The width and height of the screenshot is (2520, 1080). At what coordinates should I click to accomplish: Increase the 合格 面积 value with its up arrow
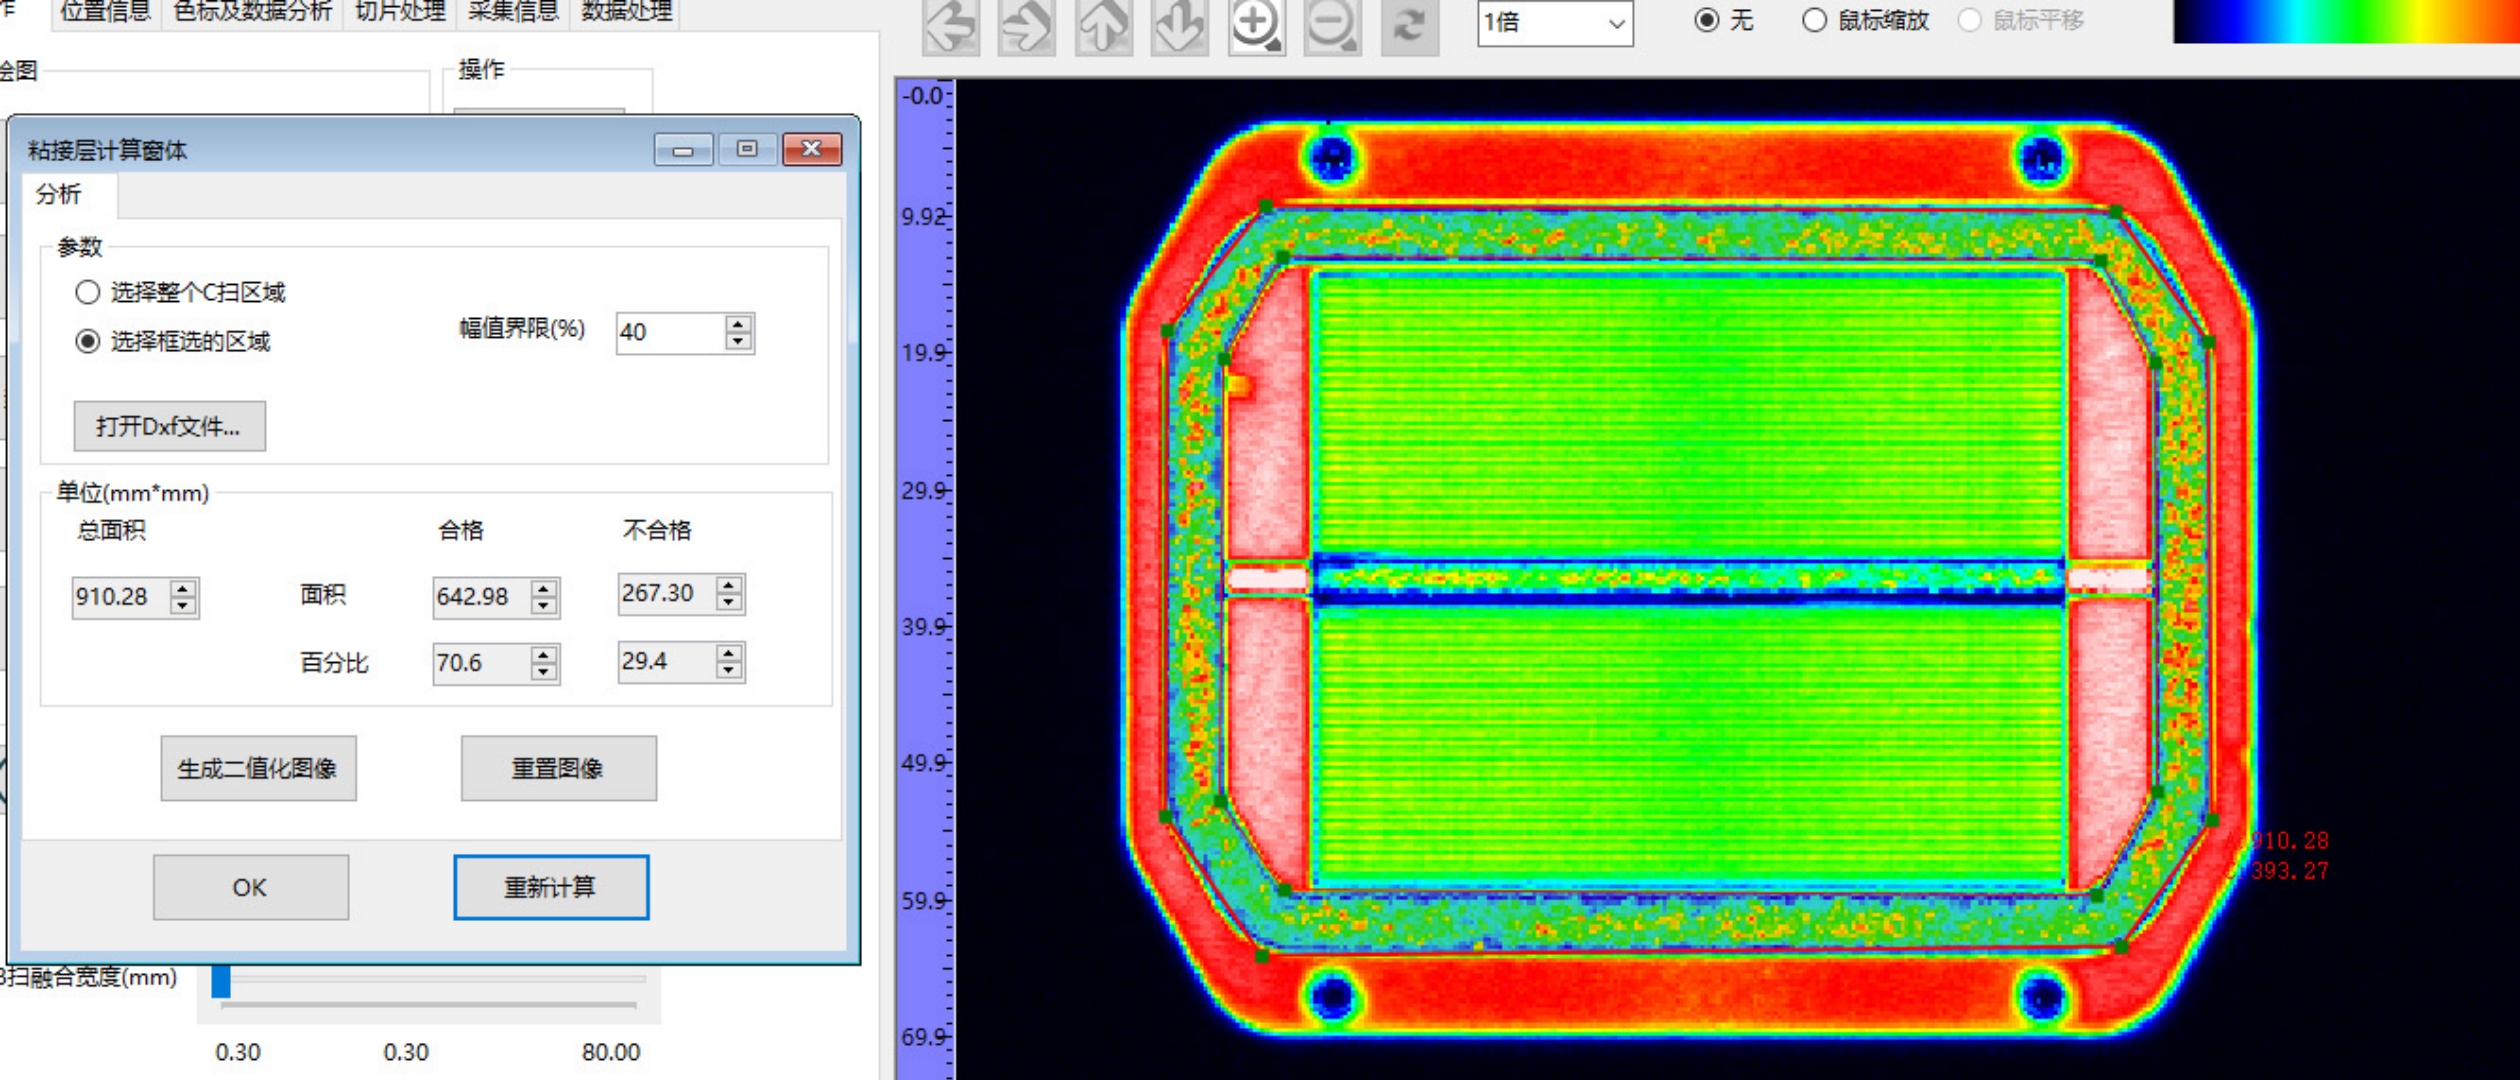(x=544, y=589)
